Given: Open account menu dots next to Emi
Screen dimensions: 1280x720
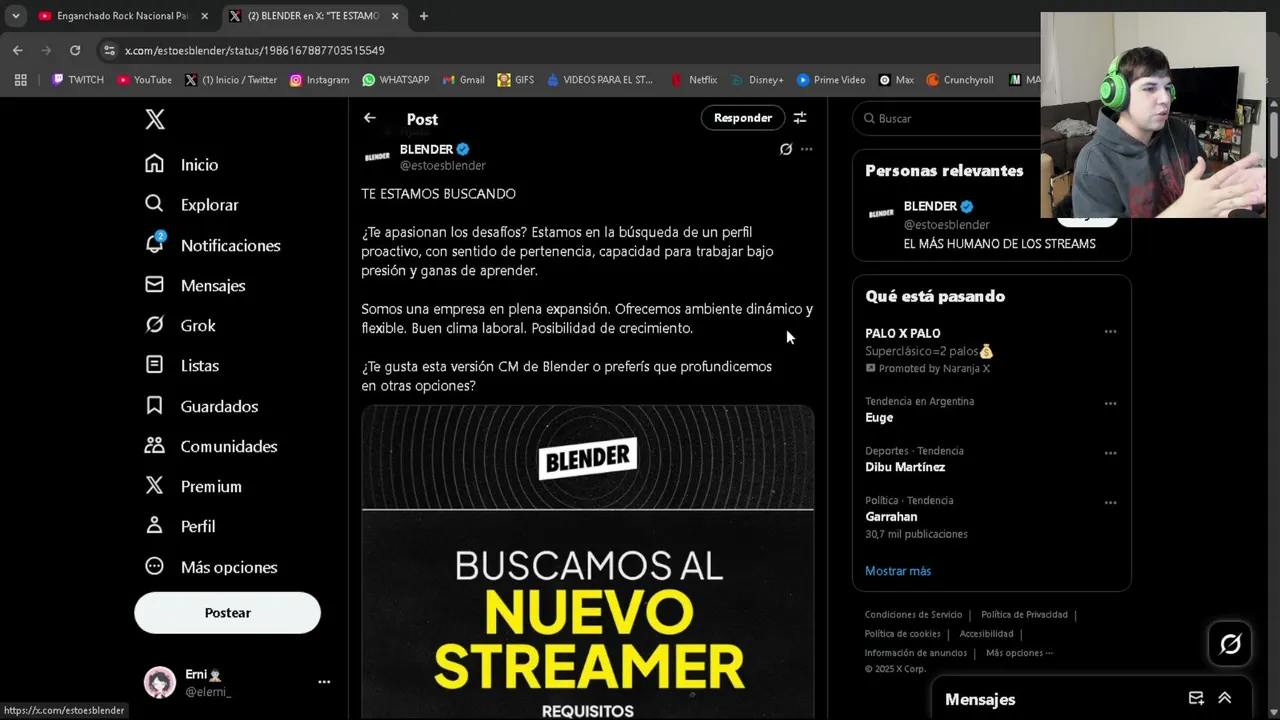Looking at the screenshot, I should 324,682.
